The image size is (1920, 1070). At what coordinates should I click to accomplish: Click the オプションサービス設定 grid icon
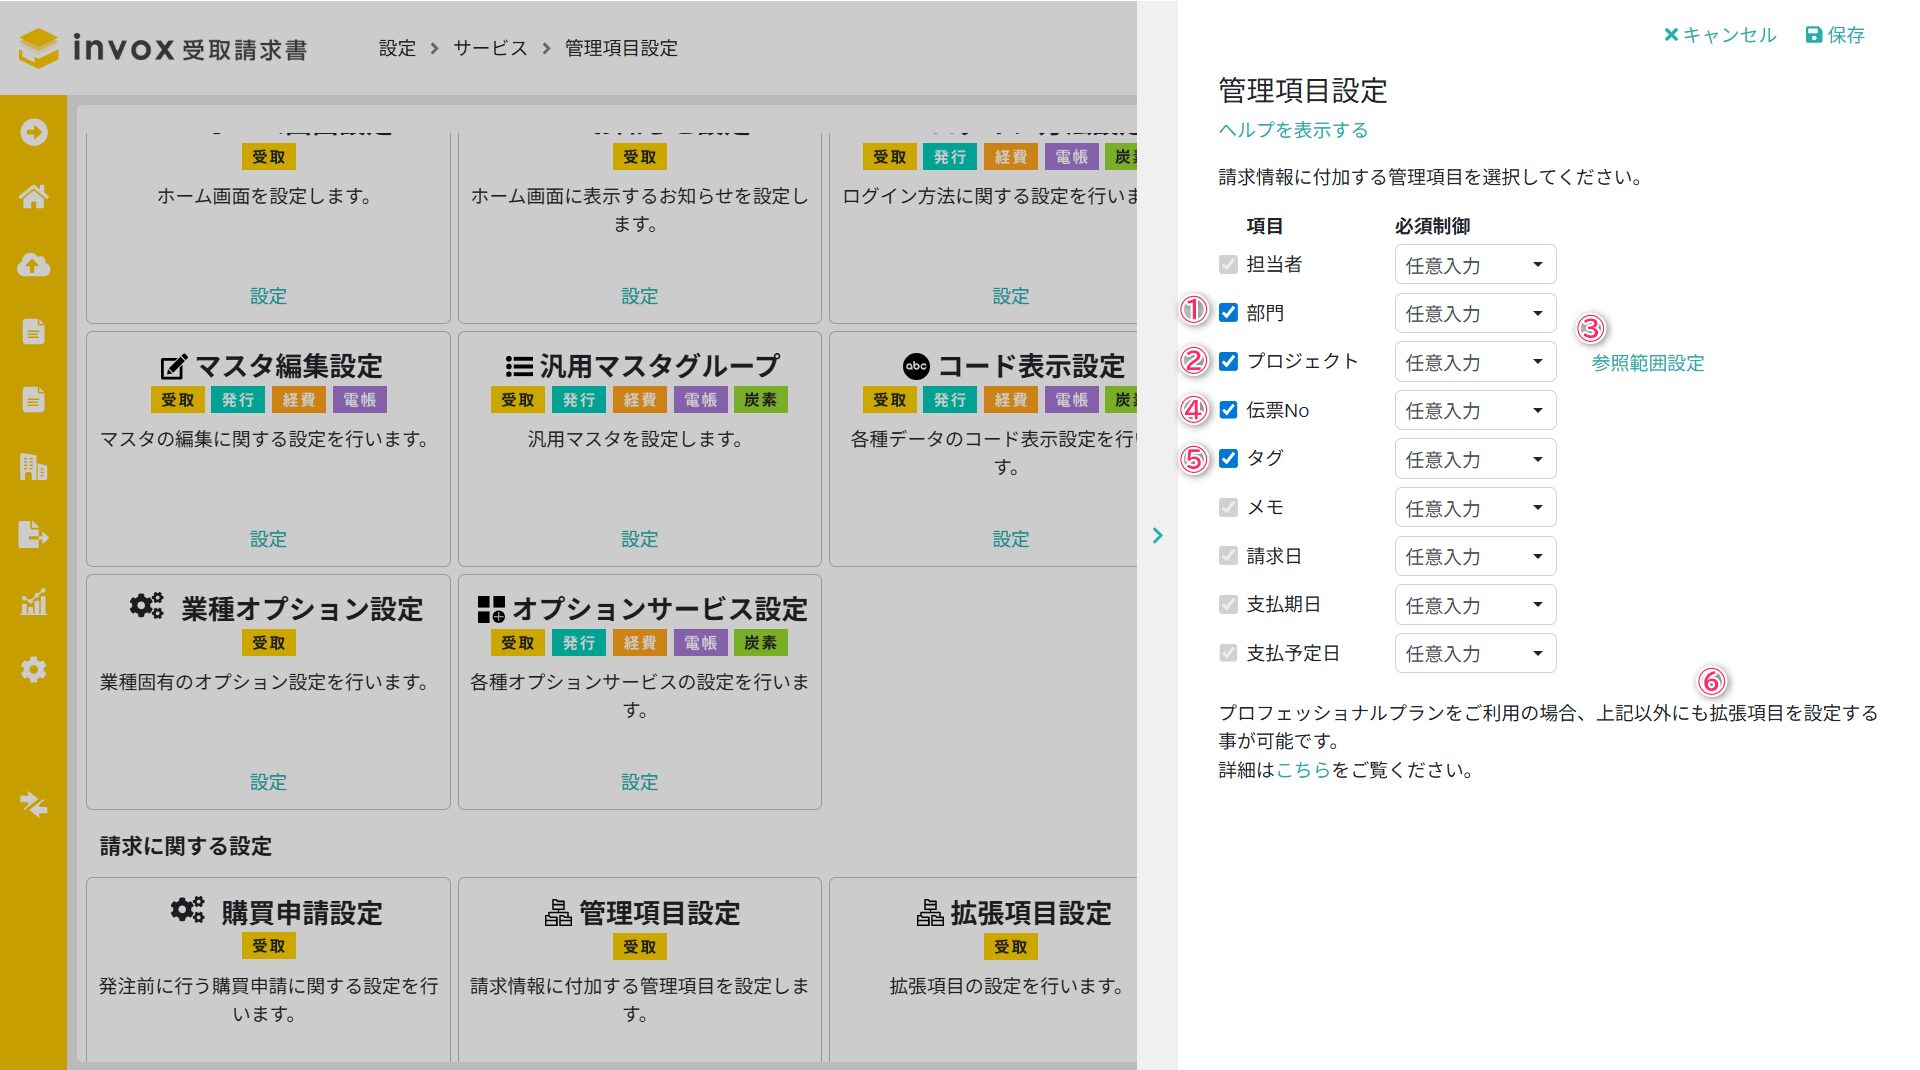[x=491, y=609]
